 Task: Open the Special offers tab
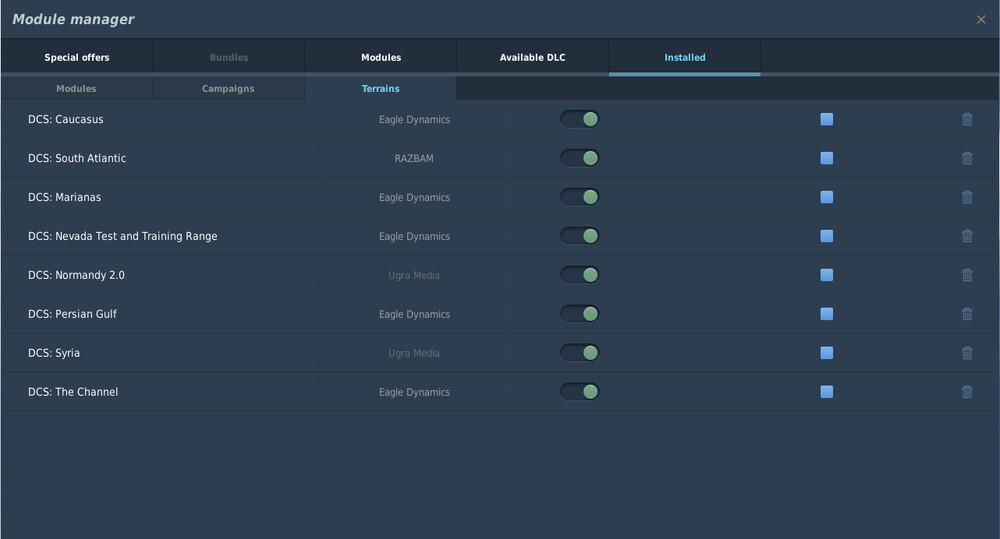[x=77, y=58]
